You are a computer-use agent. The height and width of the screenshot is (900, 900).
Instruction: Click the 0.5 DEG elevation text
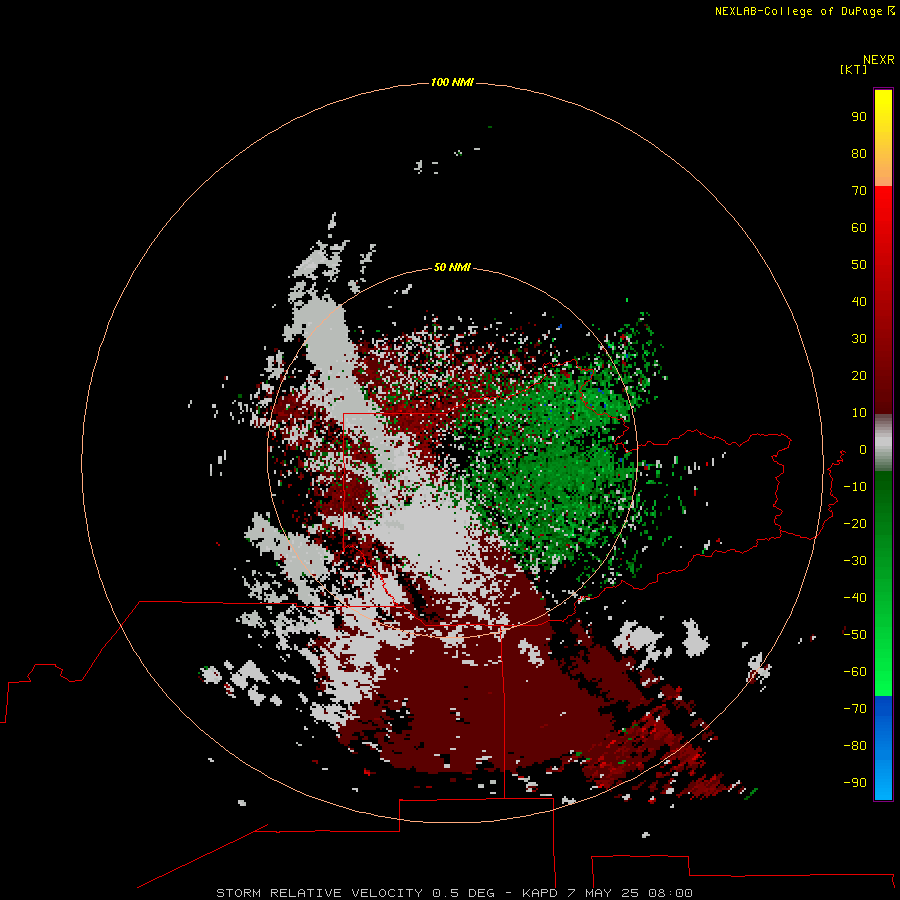click(x=463, y=893)
